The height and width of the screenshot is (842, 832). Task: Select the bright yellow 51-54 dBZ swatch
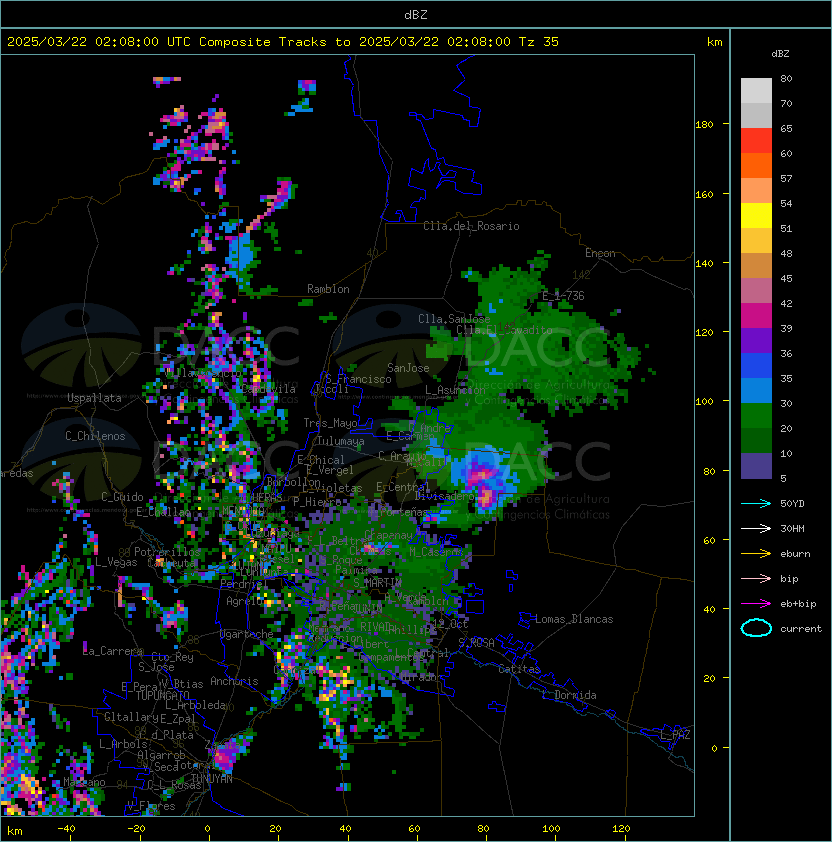(x=756, y=215)
